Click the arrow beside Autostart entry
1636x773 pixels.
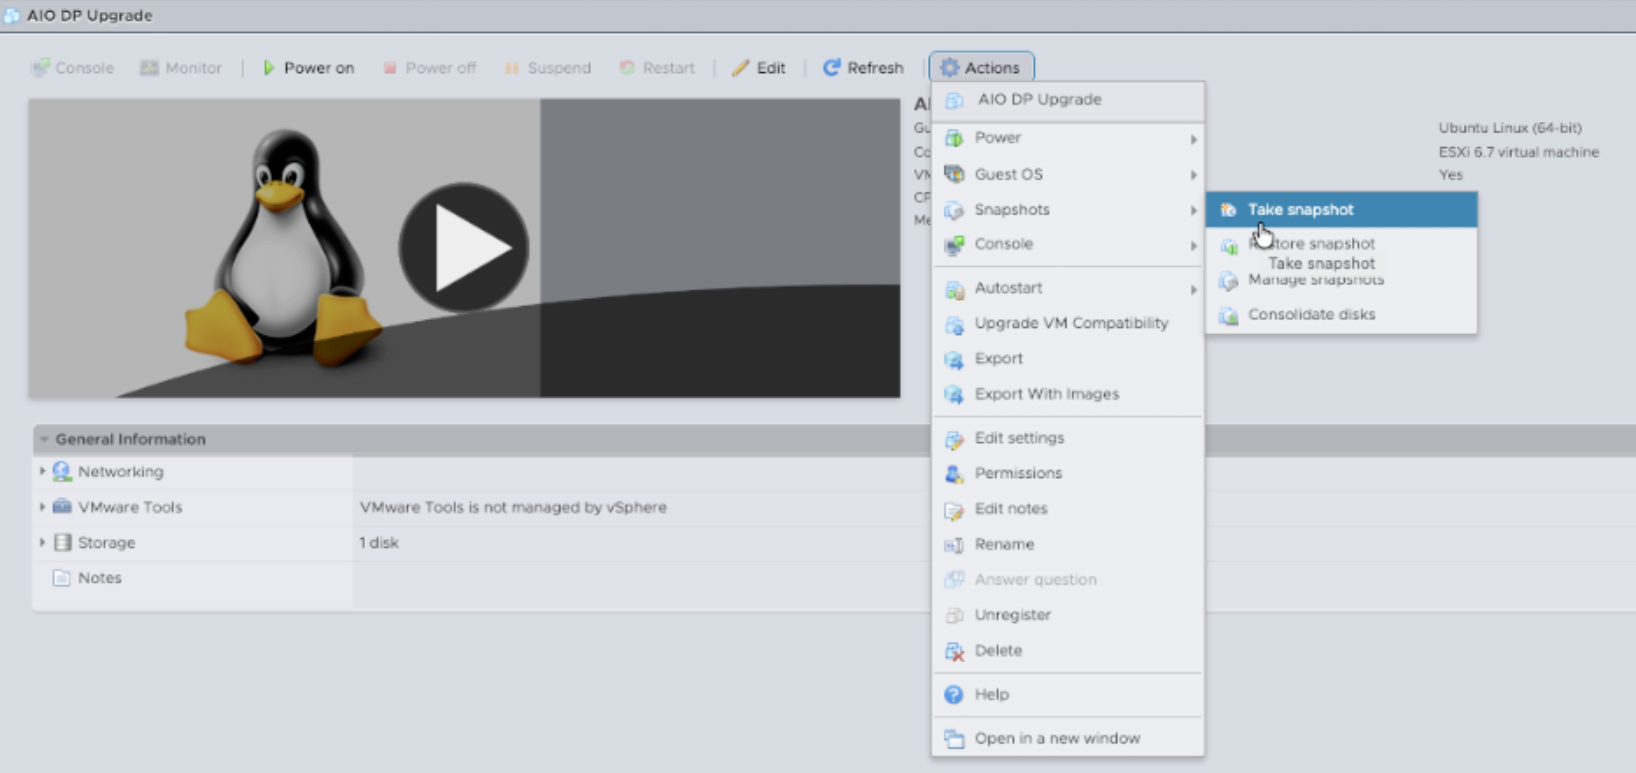1193,289
